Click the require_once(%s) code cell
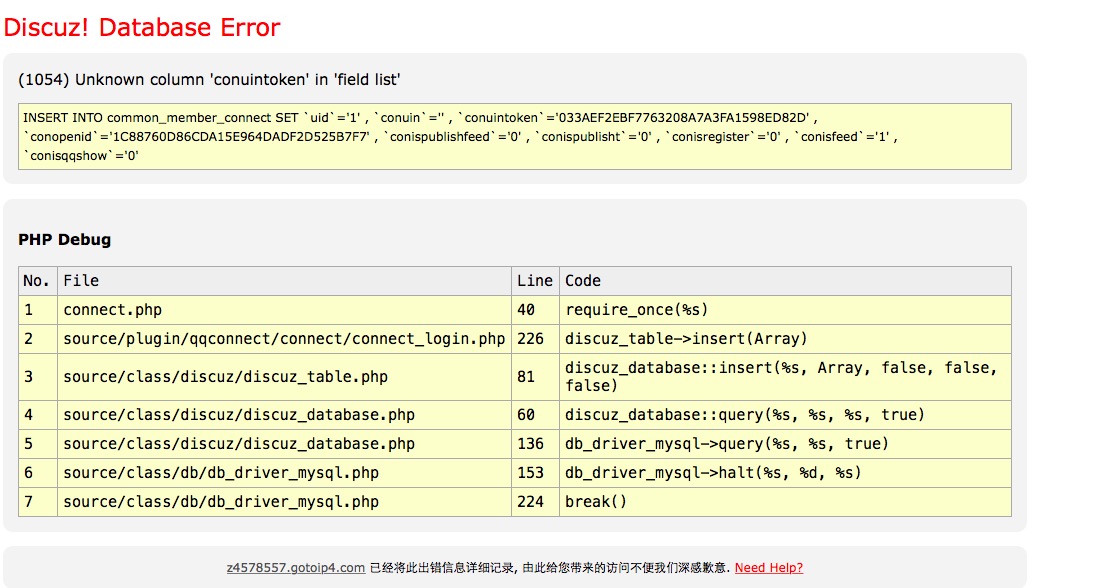Image resolution: width=1096 pixels, height=588 pixels. [637, 310]
